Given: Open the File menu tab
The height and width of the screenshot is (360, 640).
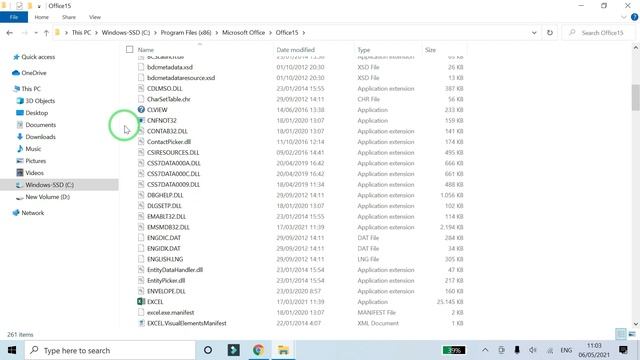Looking at the screenshot, I should tap(14, 17).
